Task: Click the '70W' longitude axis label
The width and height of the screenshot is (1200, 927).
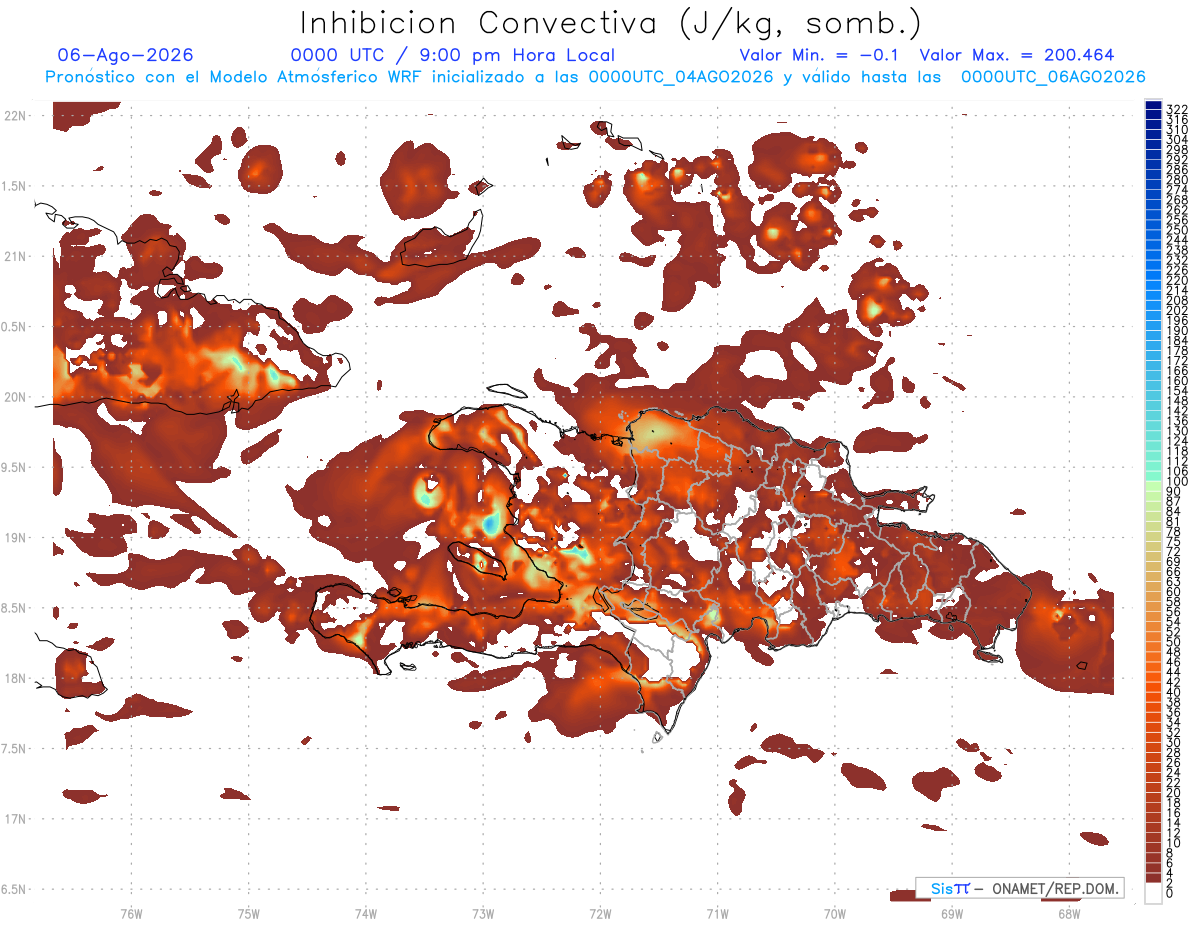Action: tap(835, 913)
